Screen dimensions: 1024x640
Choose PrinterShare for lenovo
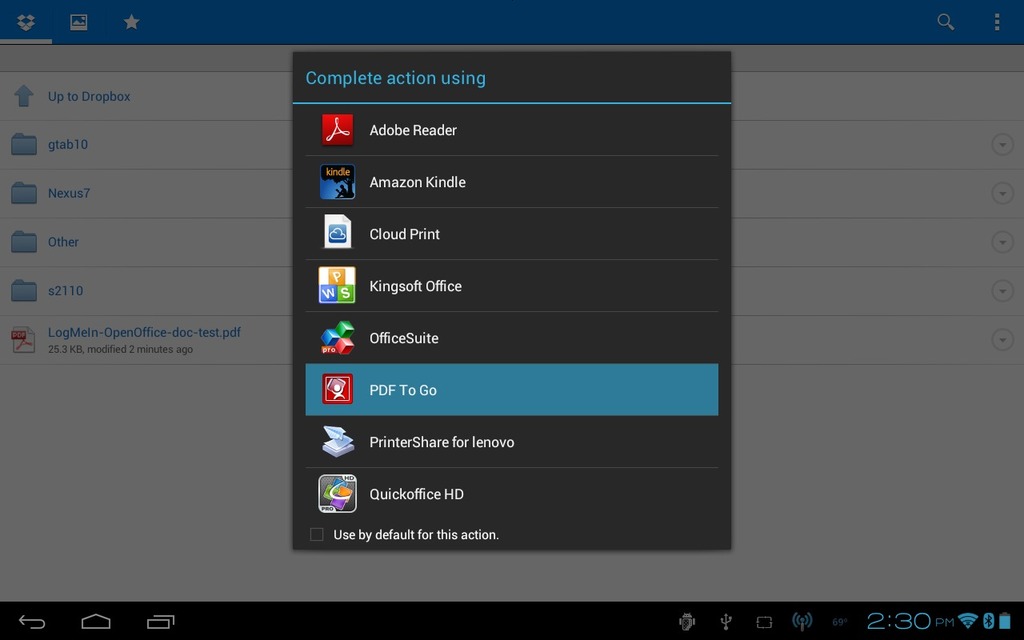click(x=512, y=441)
